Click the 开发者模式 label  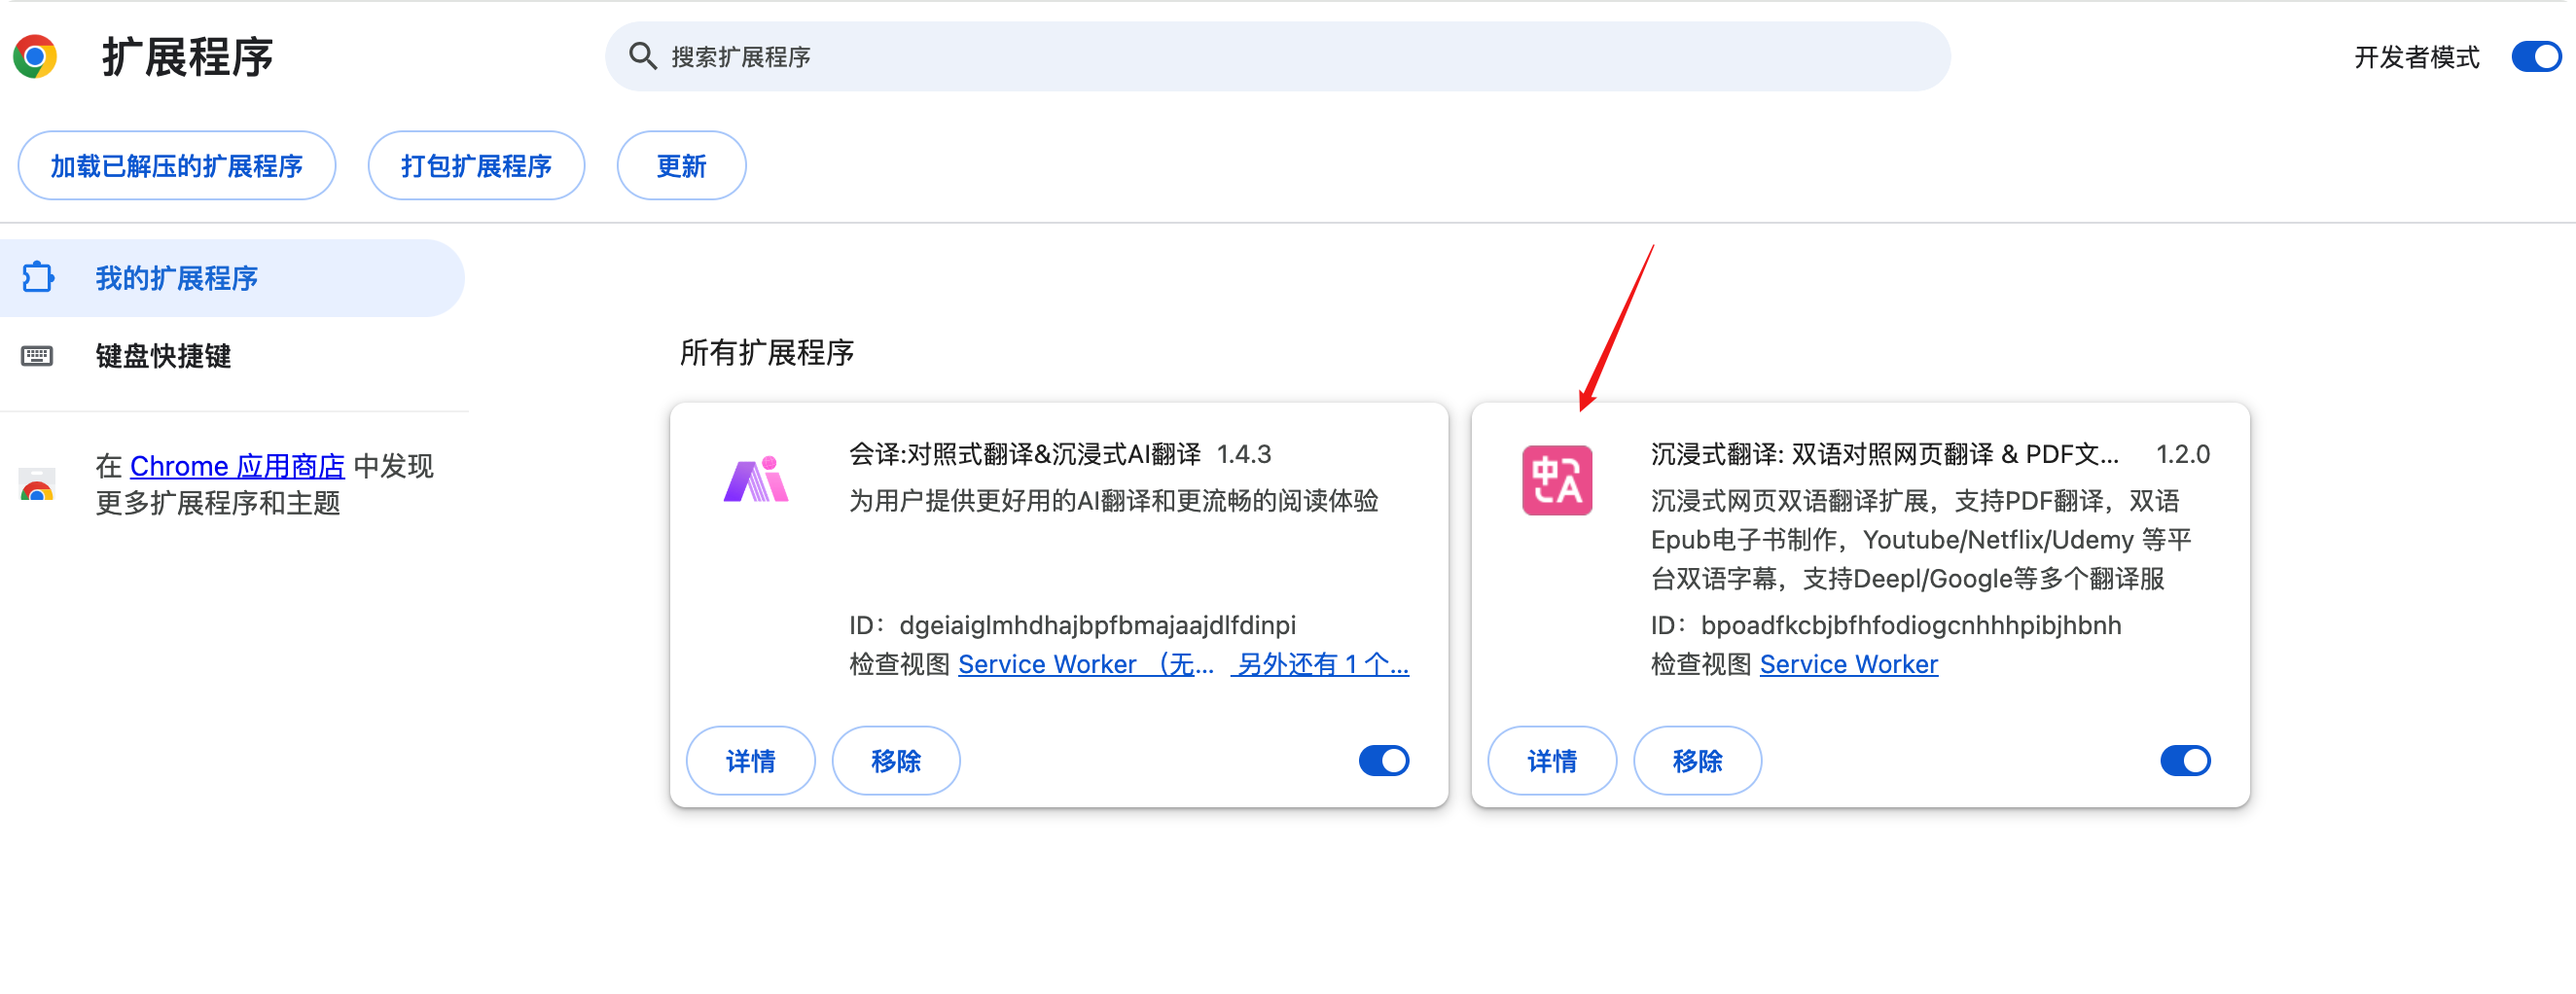(2417, 57)
